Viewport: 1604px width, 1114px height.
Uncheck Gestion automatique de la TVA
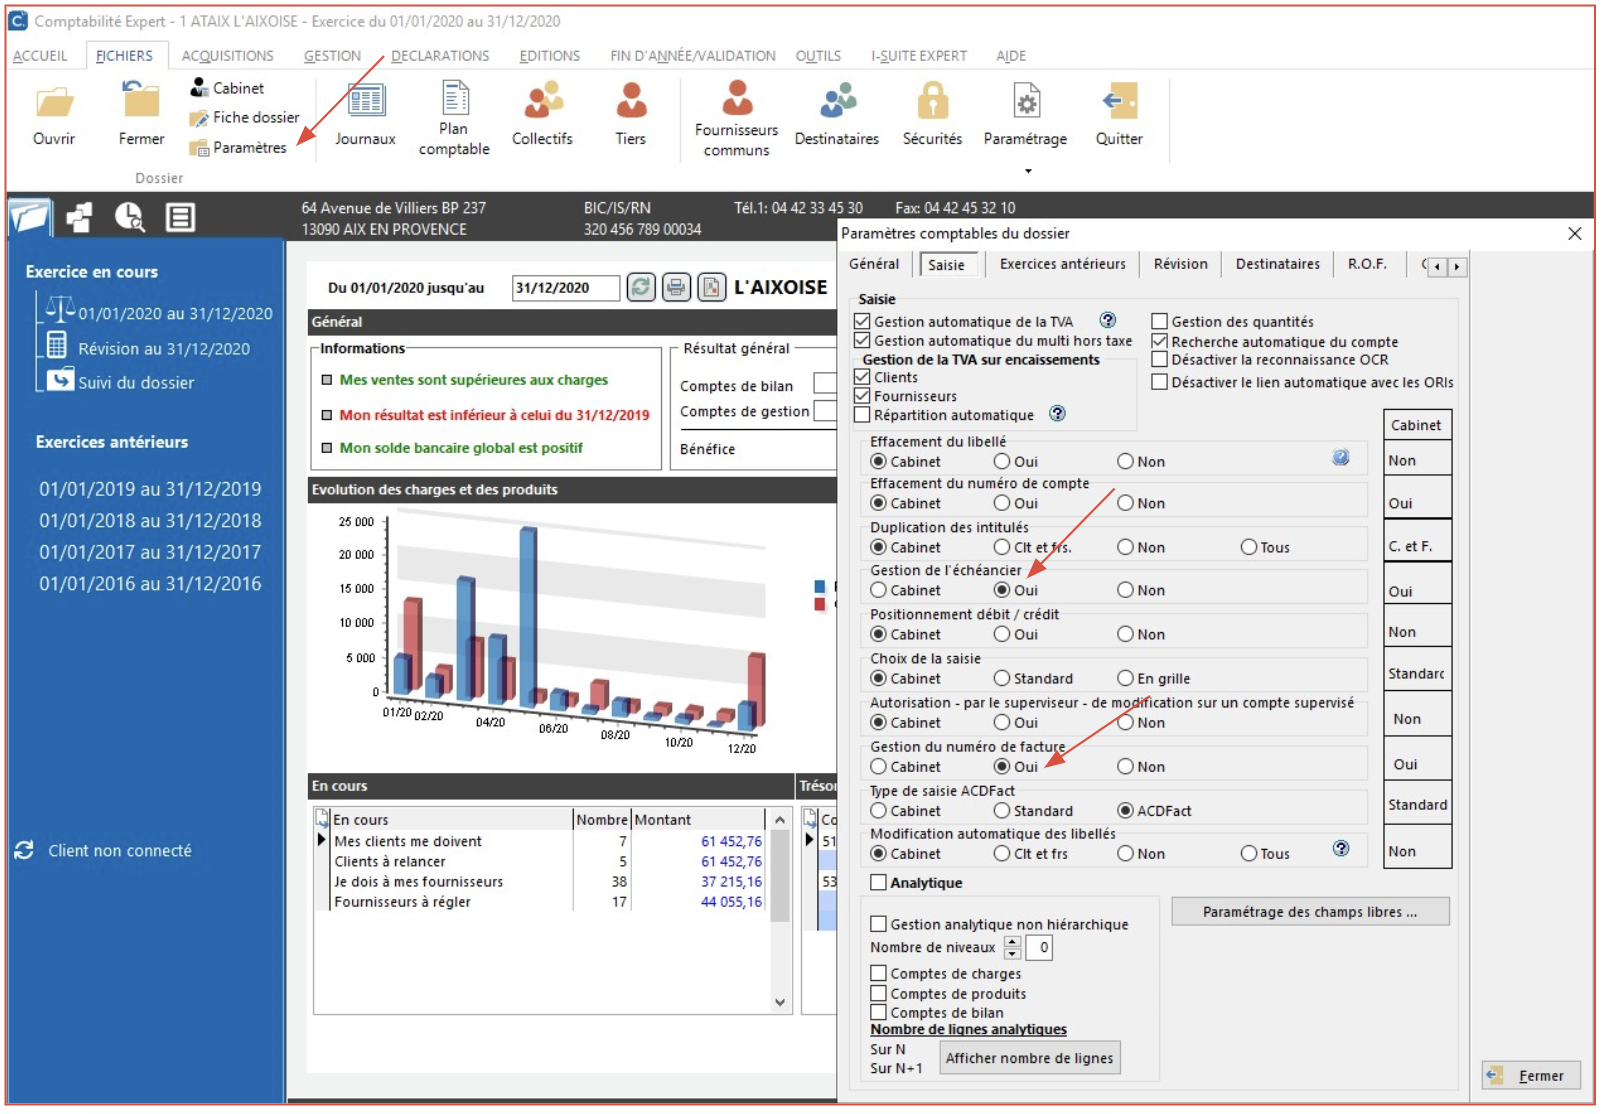862,321
